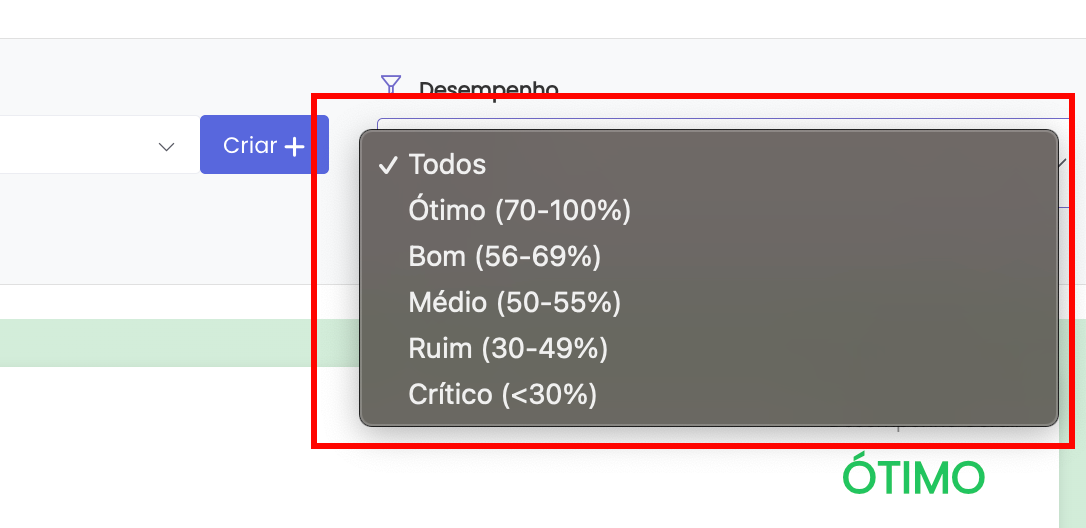
Task: Choose Crítico (<30%) option
Action: tap(503, 394)
